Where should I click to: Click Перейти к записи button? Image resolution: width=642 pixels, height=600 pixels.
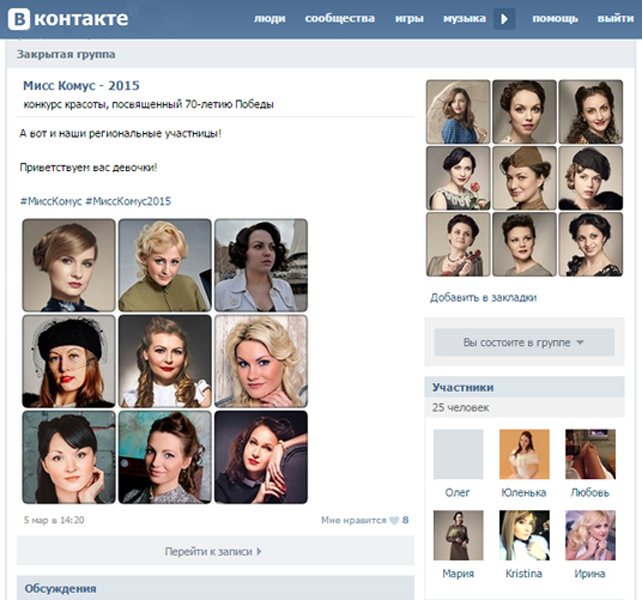215,551
